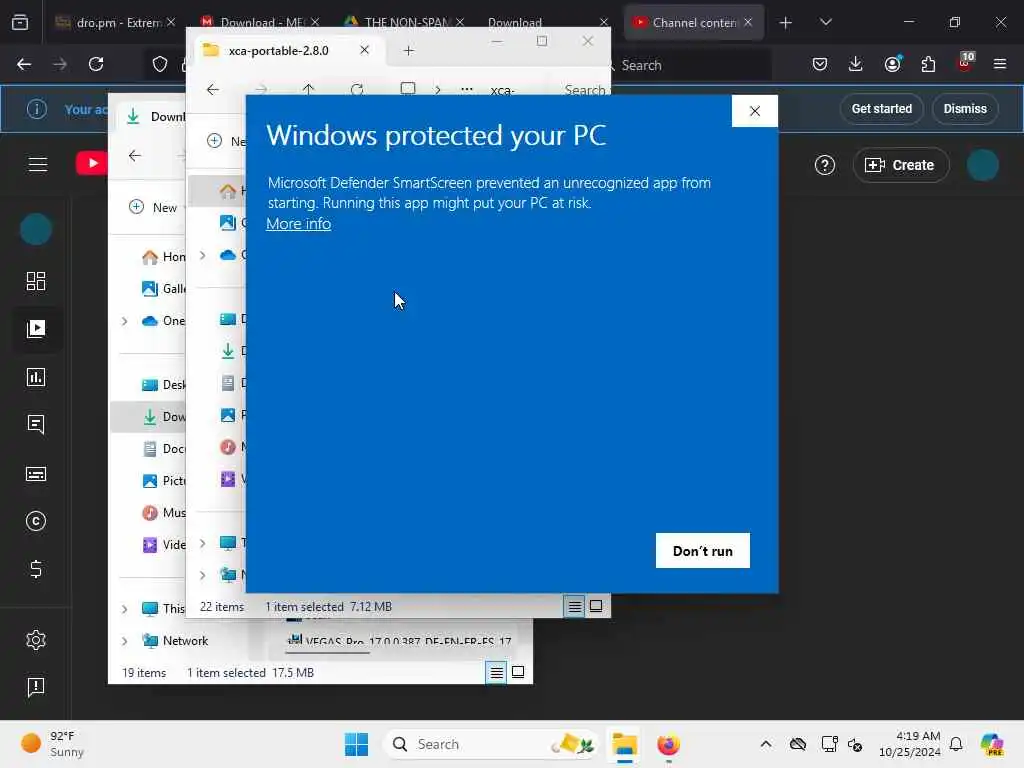Open the notifications bell in taskbar
Viewport: 1024px width, 768px height.
point(956,744)
